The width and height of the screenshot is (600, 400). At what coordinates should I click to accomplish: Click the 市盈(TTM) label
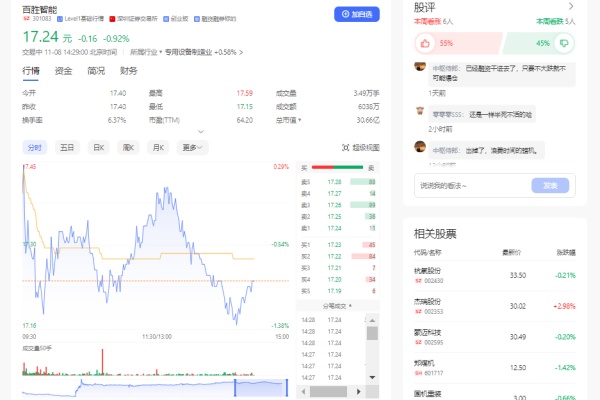click(x=164, y=120)
